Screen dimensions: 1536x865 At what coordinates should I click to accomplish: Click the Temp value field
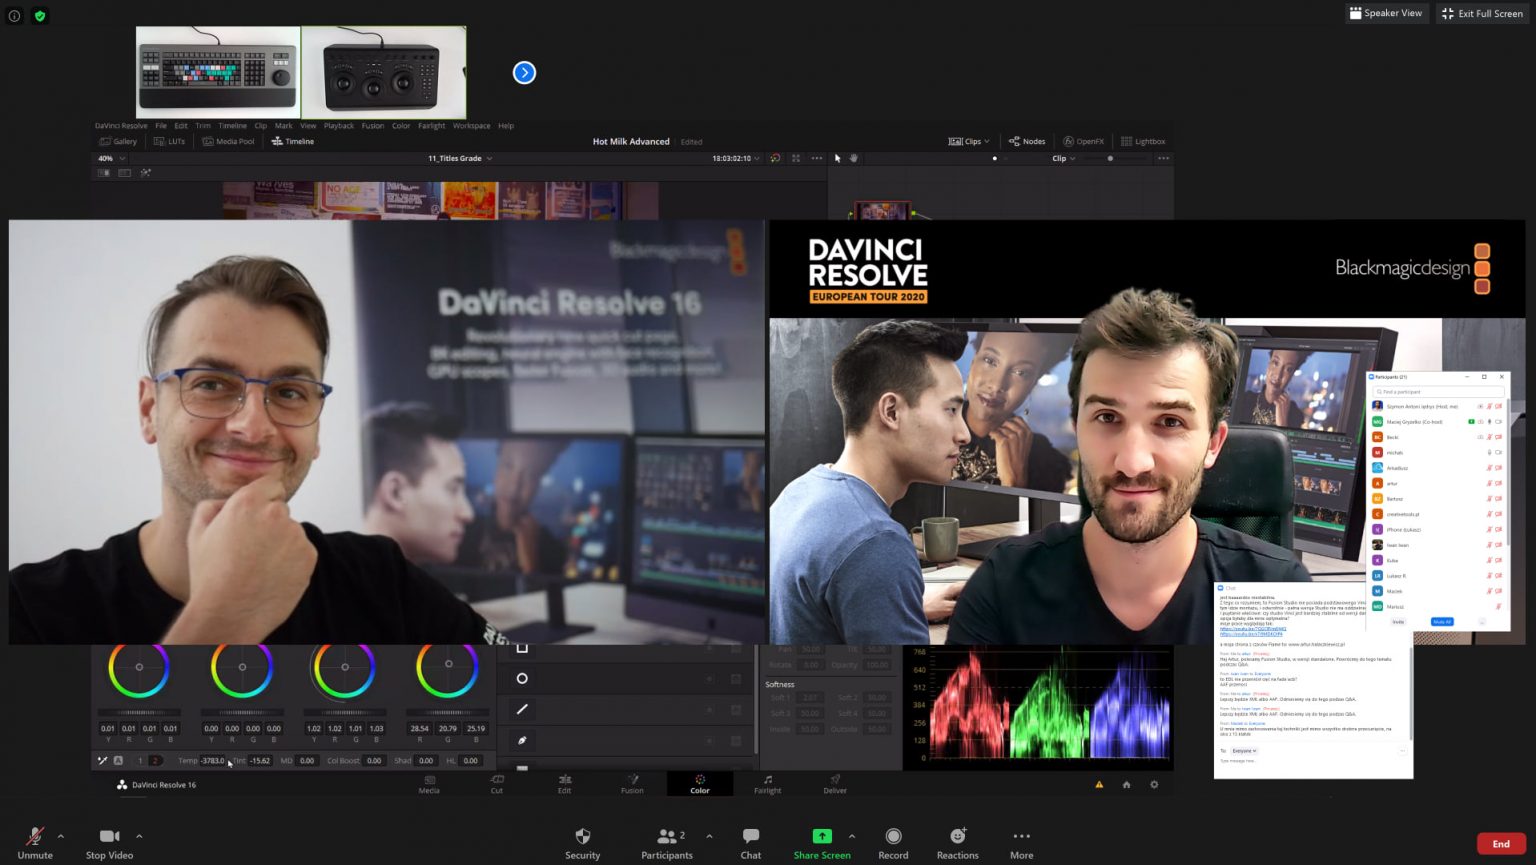click(x=213, y=761)
